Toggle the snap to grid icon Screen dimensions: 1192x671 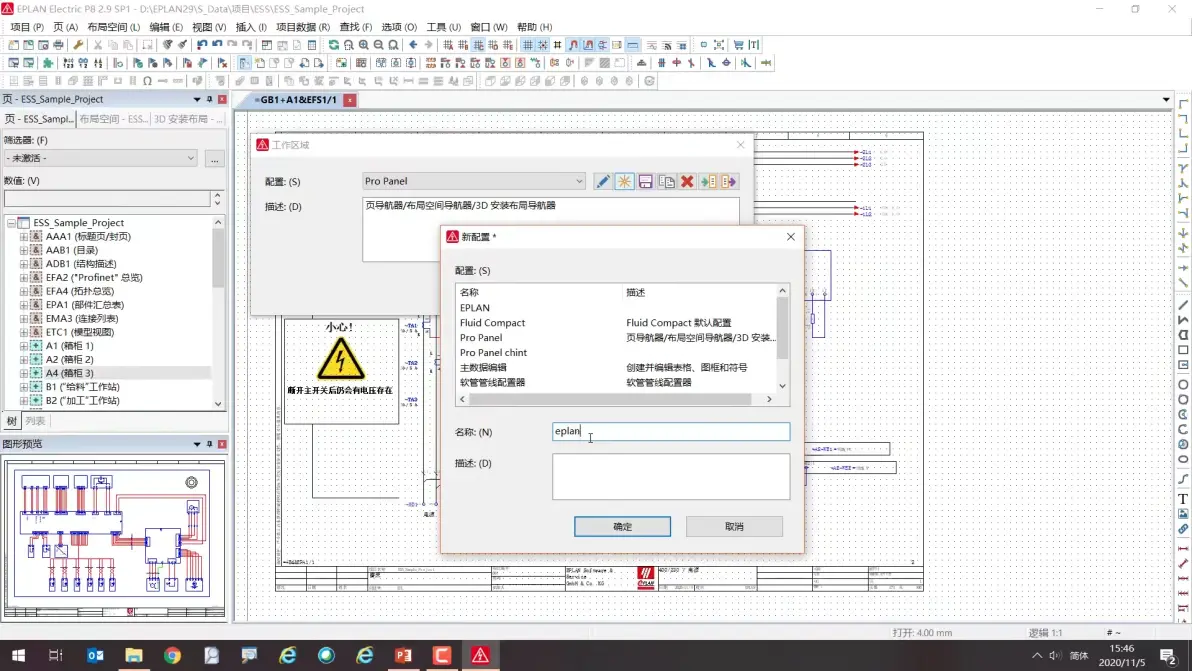click(543, 45)
